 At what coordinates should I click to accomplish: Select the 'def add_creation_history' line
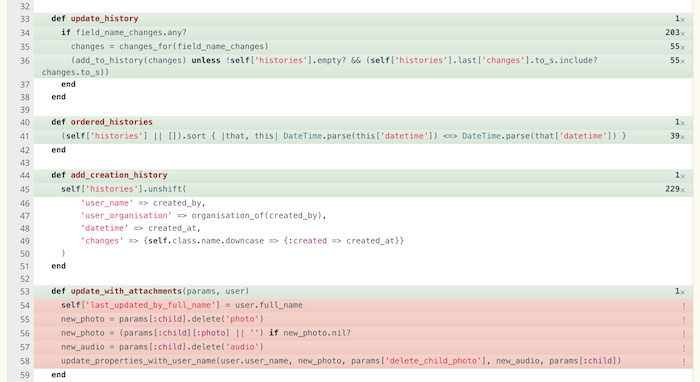(363, 175)
